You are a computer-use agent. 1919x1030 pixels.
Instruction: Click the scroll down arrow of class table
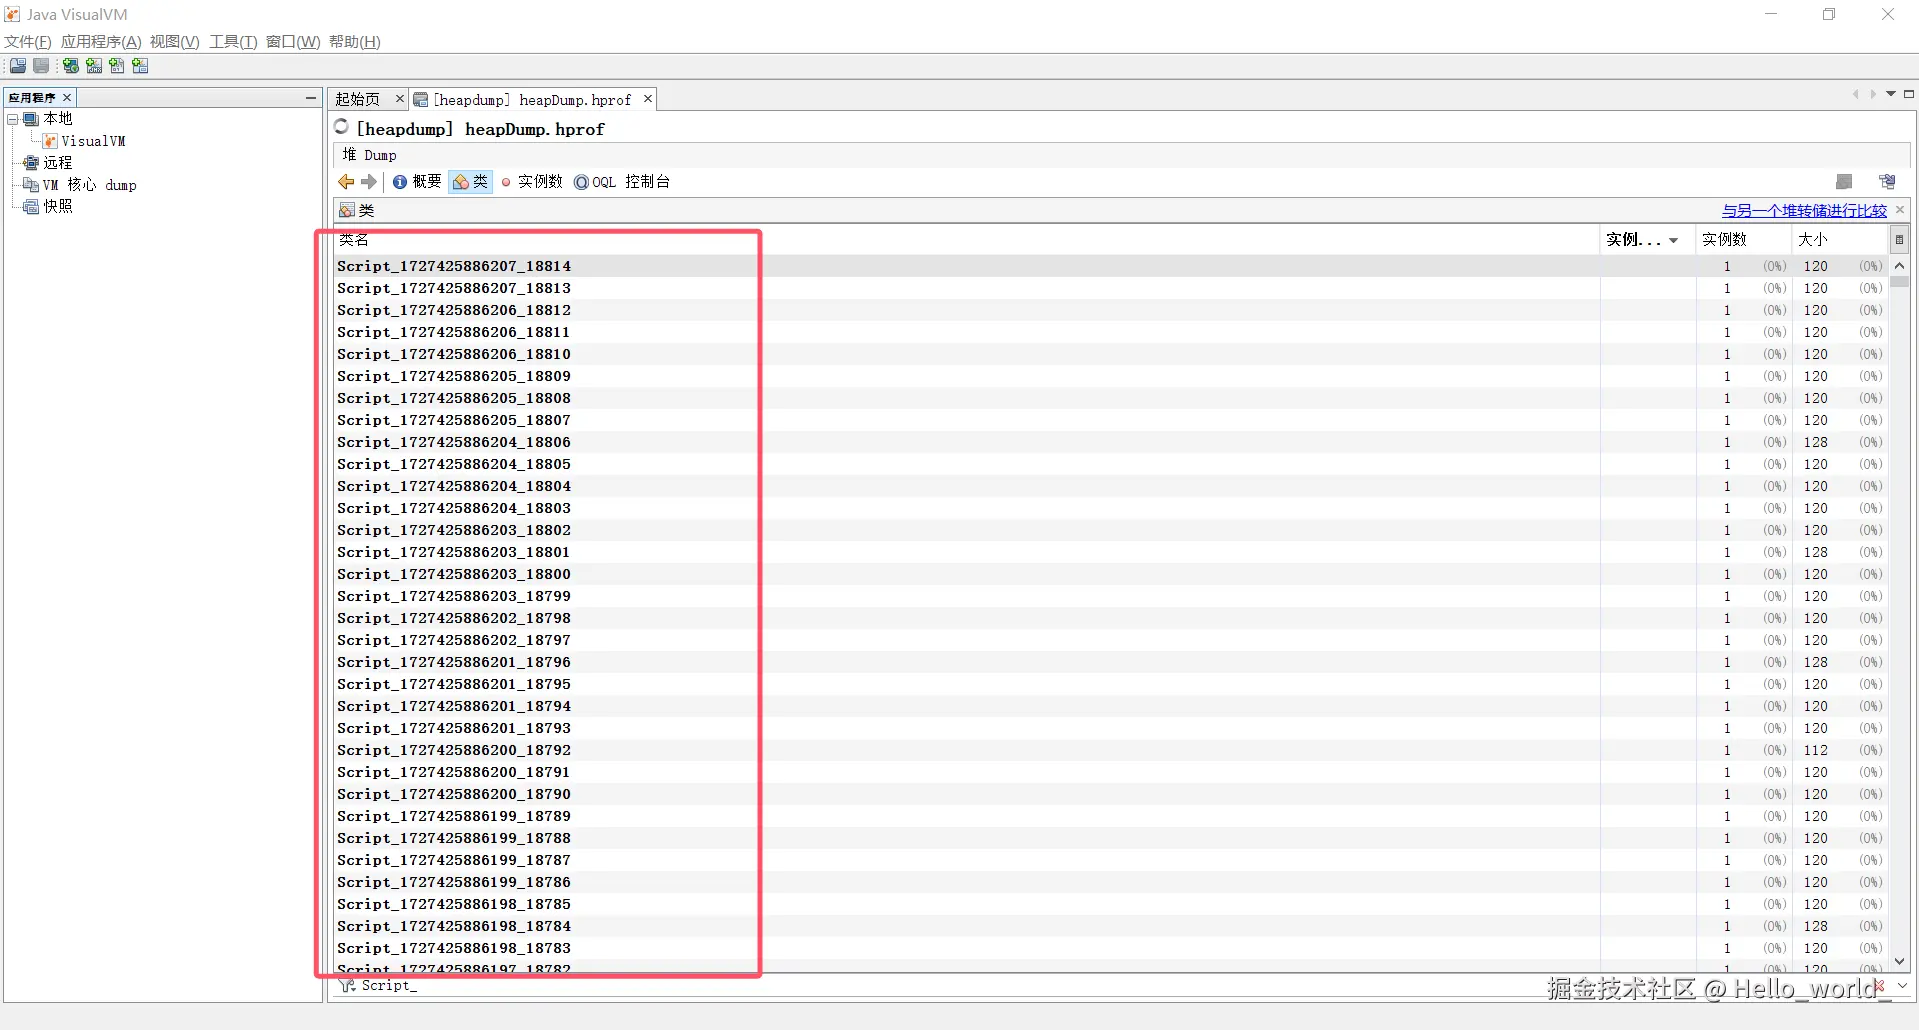[x=1900, y=962]
